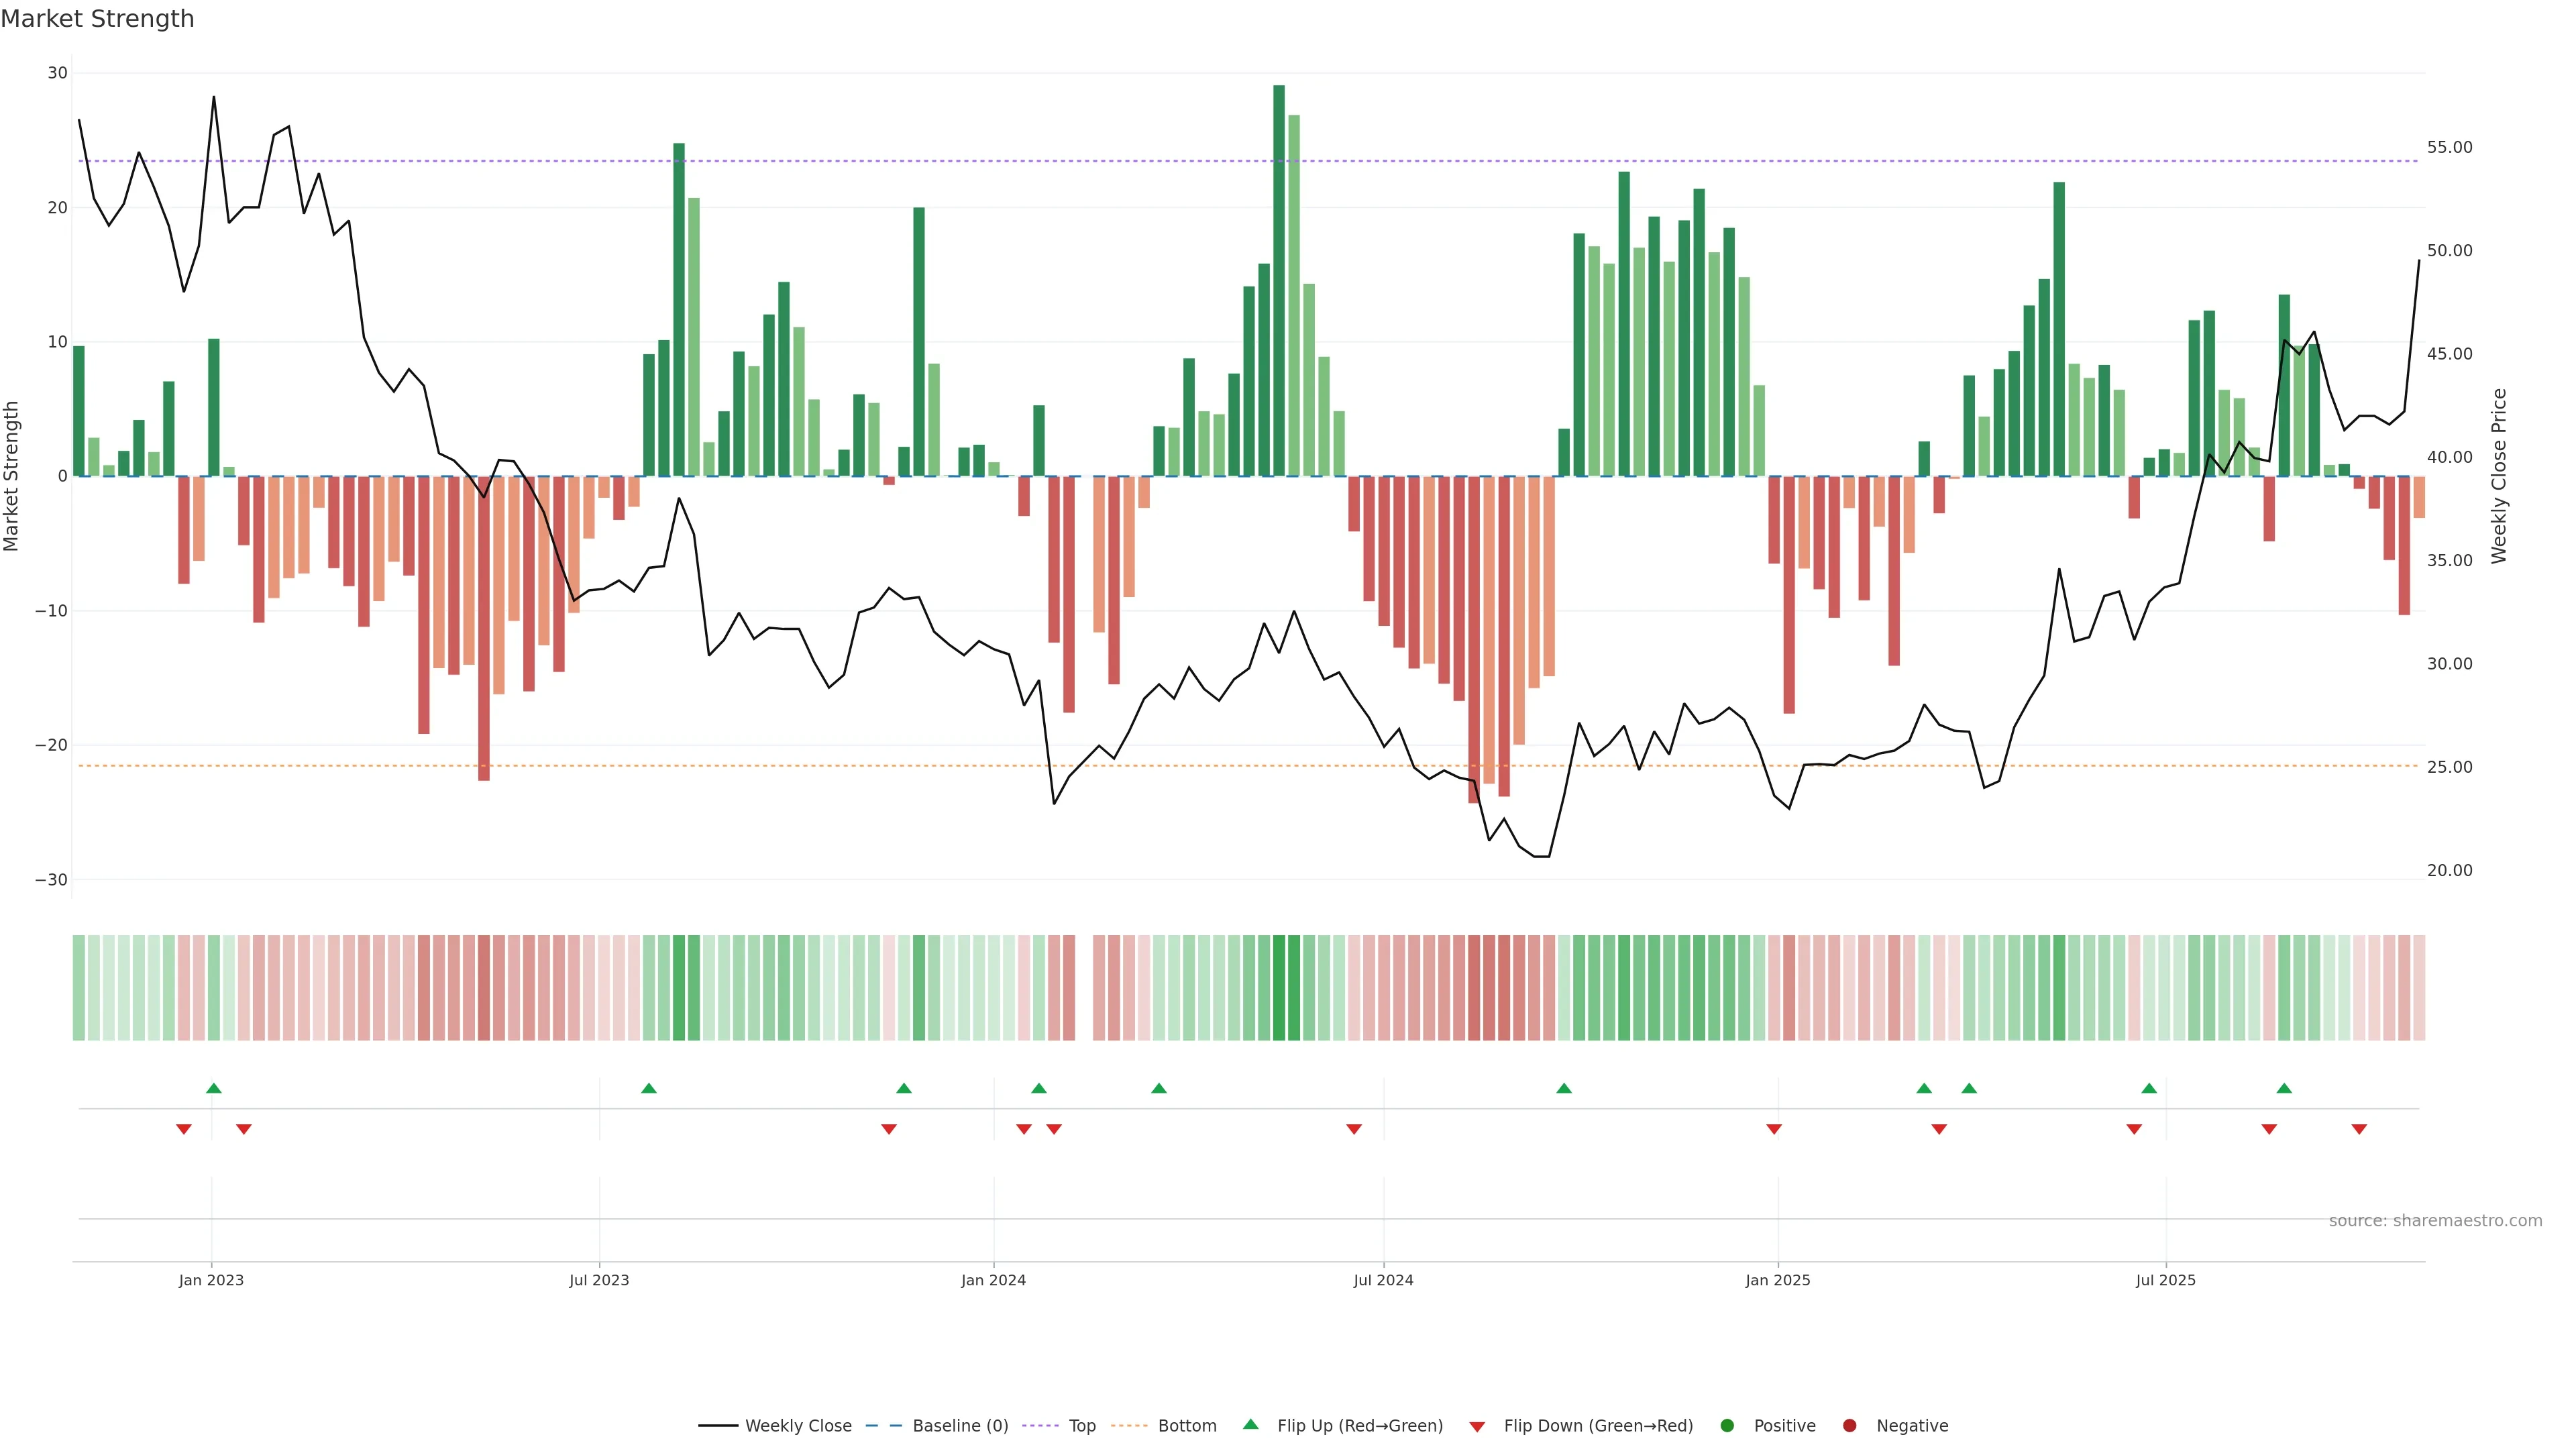Click the Weekly Close Price axis title

(x=2499, y=476)
